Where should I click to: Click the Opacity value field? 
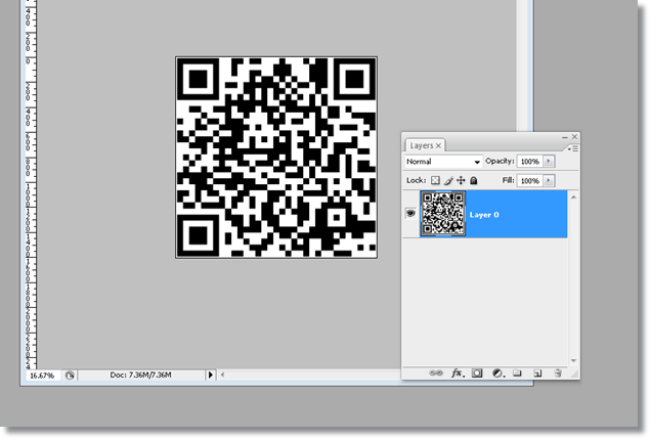tap(530, 161)
